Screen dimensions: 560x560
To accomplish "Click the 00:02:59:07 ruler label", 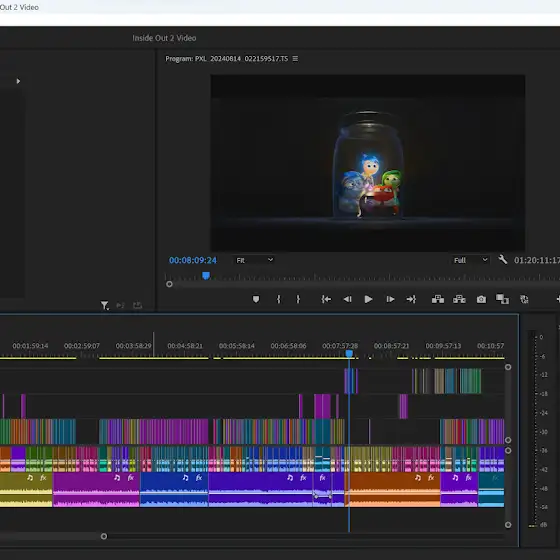I will [82, 346].
